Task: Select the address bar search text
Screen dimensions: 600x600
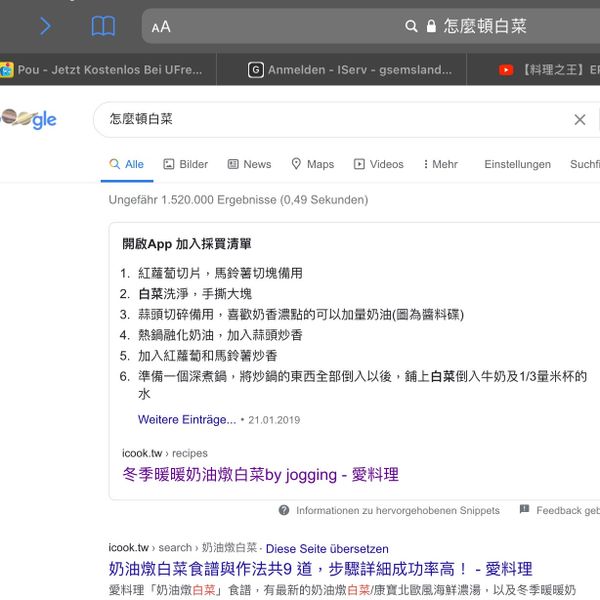Action: [485, 26]
